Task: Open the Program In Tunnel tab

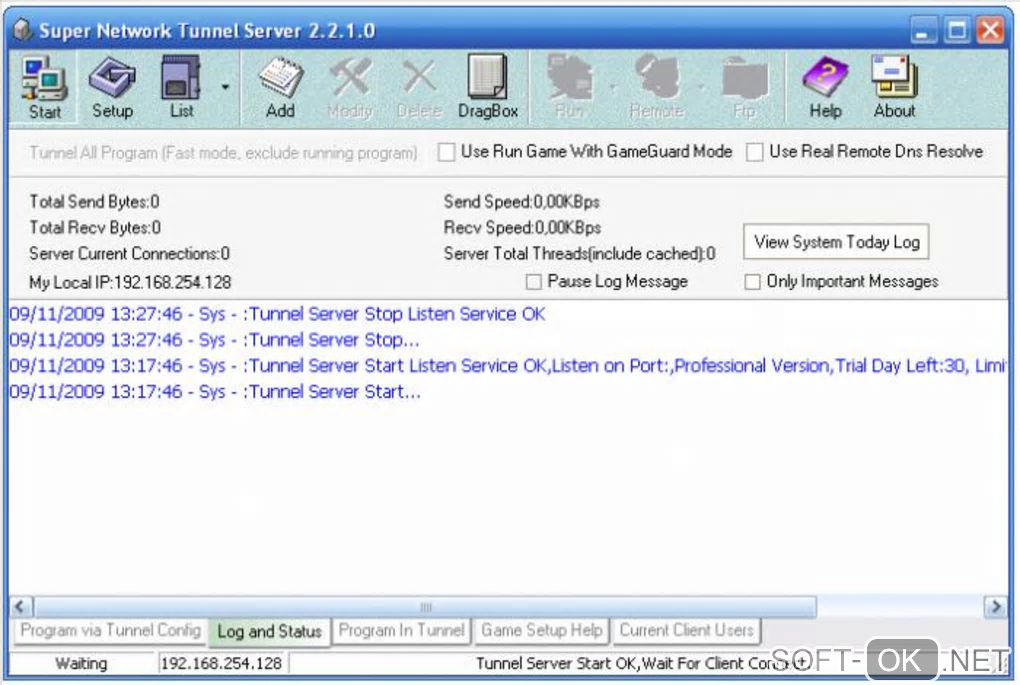Action: (401, 630)
